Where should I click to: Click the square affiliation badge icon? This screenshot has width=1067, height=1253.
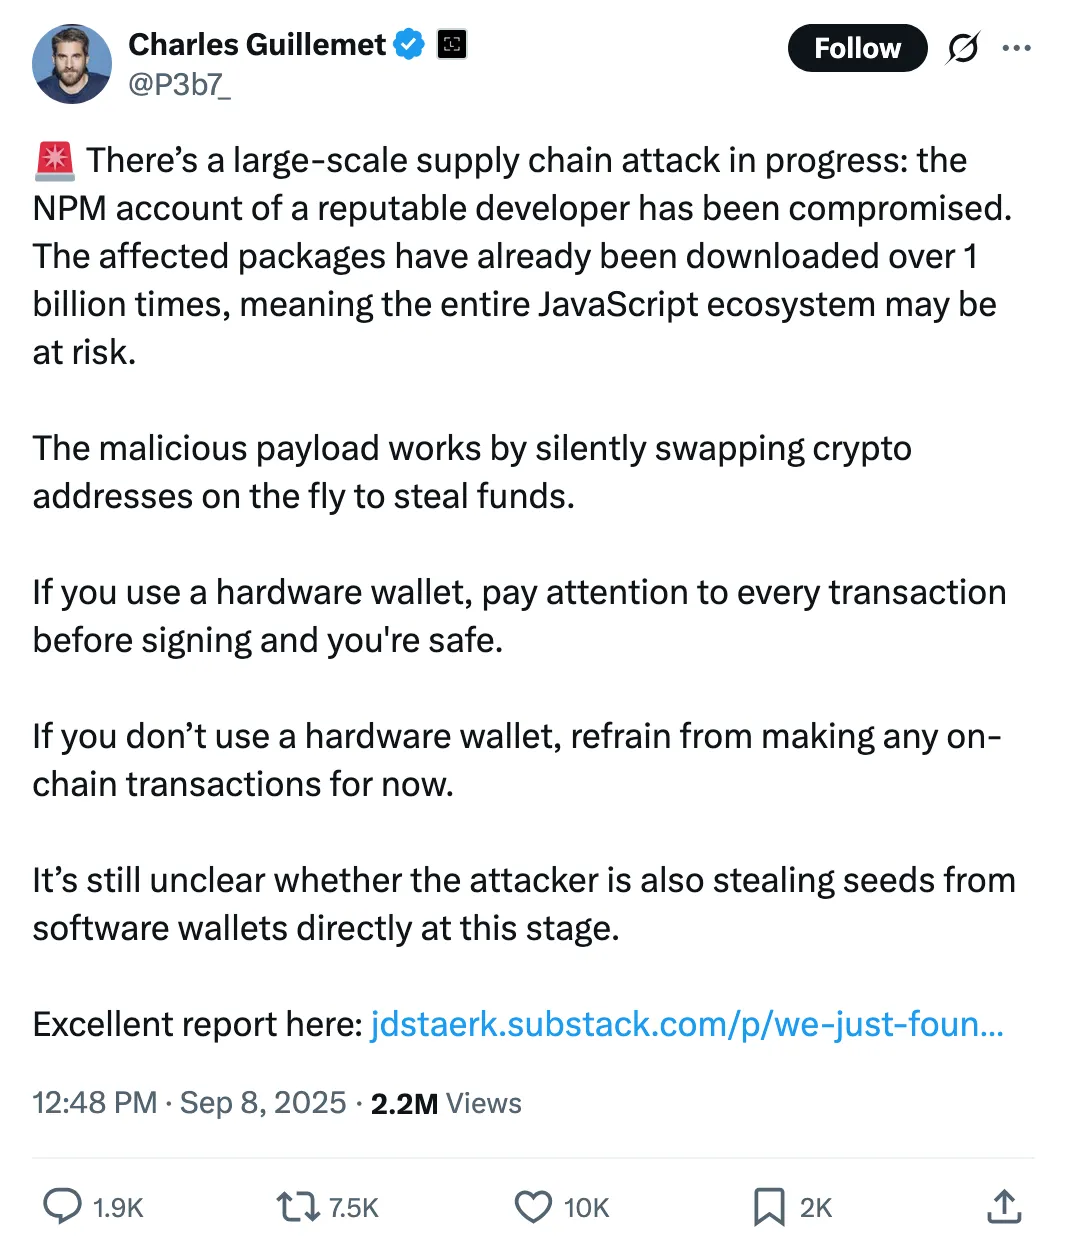pyautogui.click(x=452, y=44)
